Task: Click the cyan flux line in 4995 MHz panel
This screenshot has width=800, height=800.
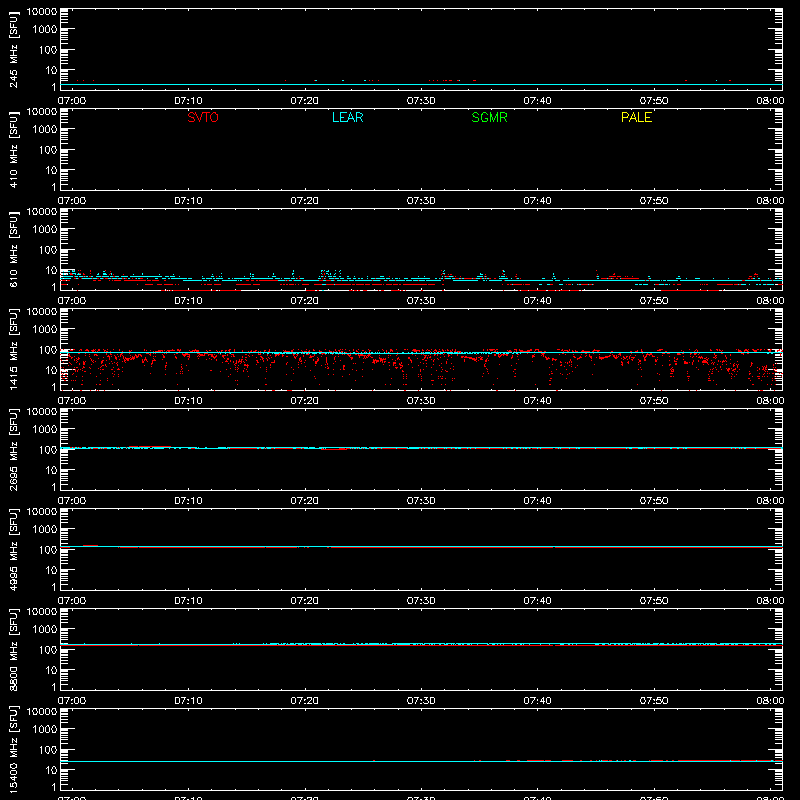Action: (x=421, y=546)
